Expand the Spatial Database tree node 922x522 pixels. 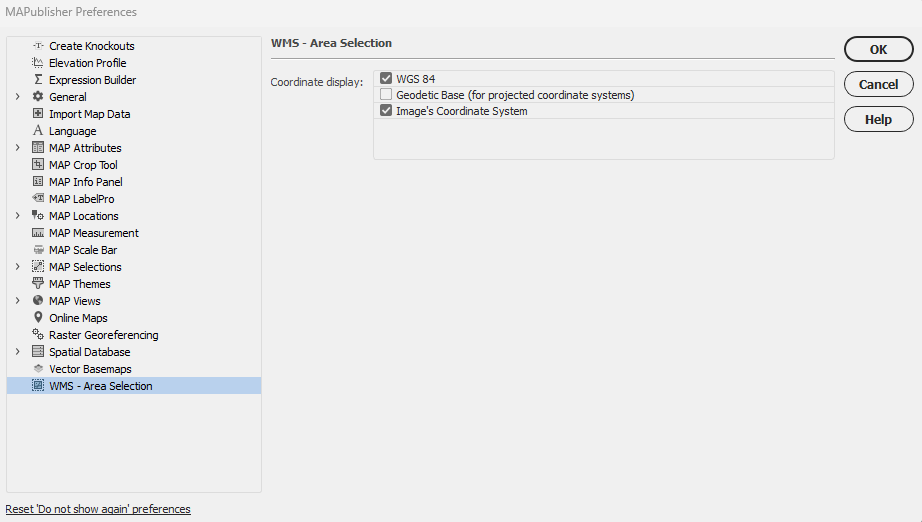18,352
